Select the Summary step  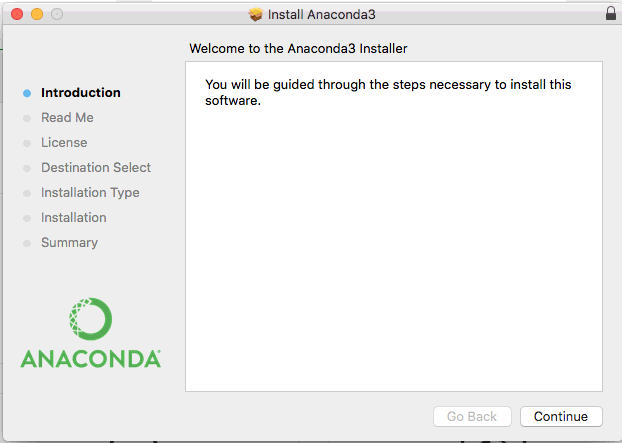tap(69, 243)
